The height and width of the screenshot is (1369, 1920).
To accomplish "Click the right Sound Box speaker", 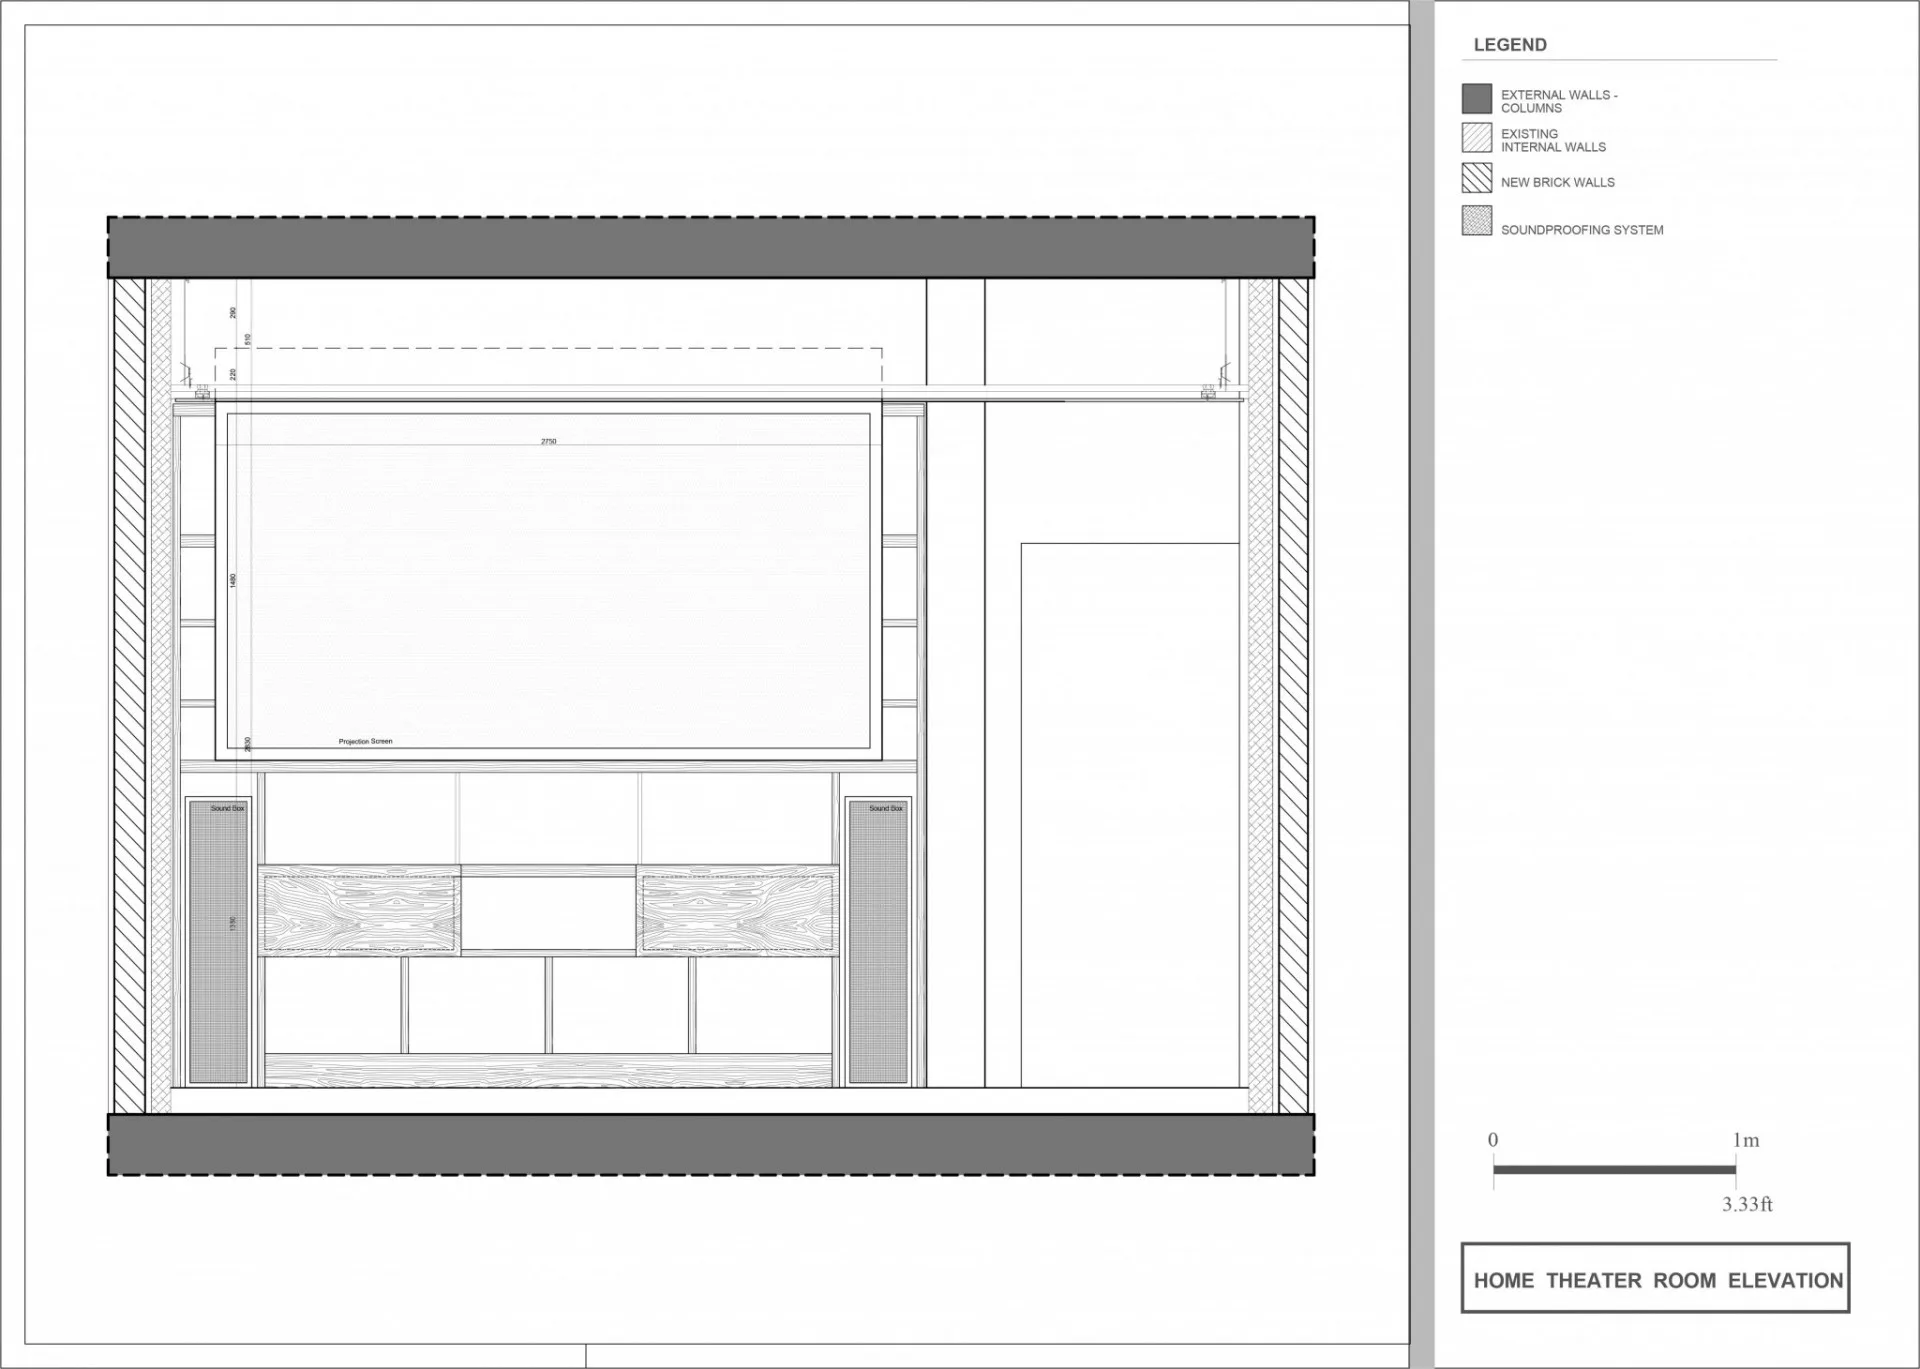I will (x=877, y=941).
